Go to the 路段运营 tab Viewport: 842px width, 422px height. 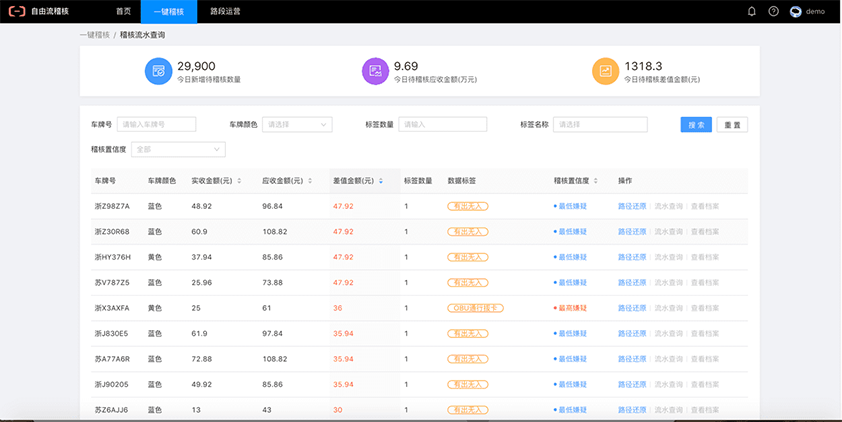(x=225, y=11)
